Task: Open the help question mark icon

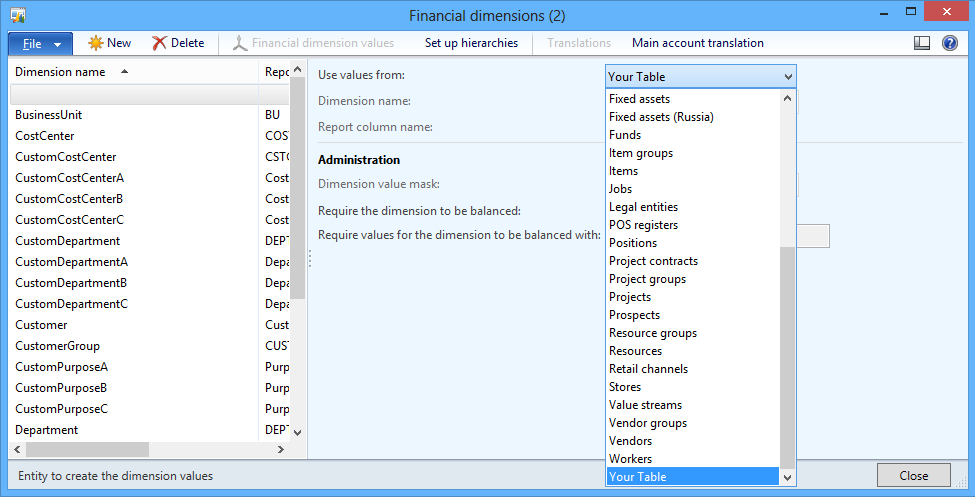Action: [x=950, y=43]
